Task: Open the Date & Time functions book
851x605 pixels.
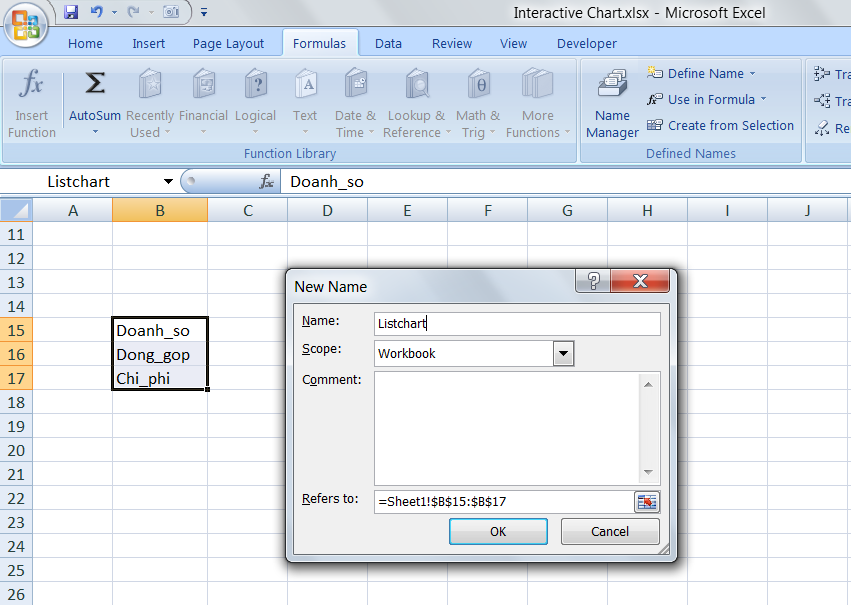Action: tap(356, 84)
